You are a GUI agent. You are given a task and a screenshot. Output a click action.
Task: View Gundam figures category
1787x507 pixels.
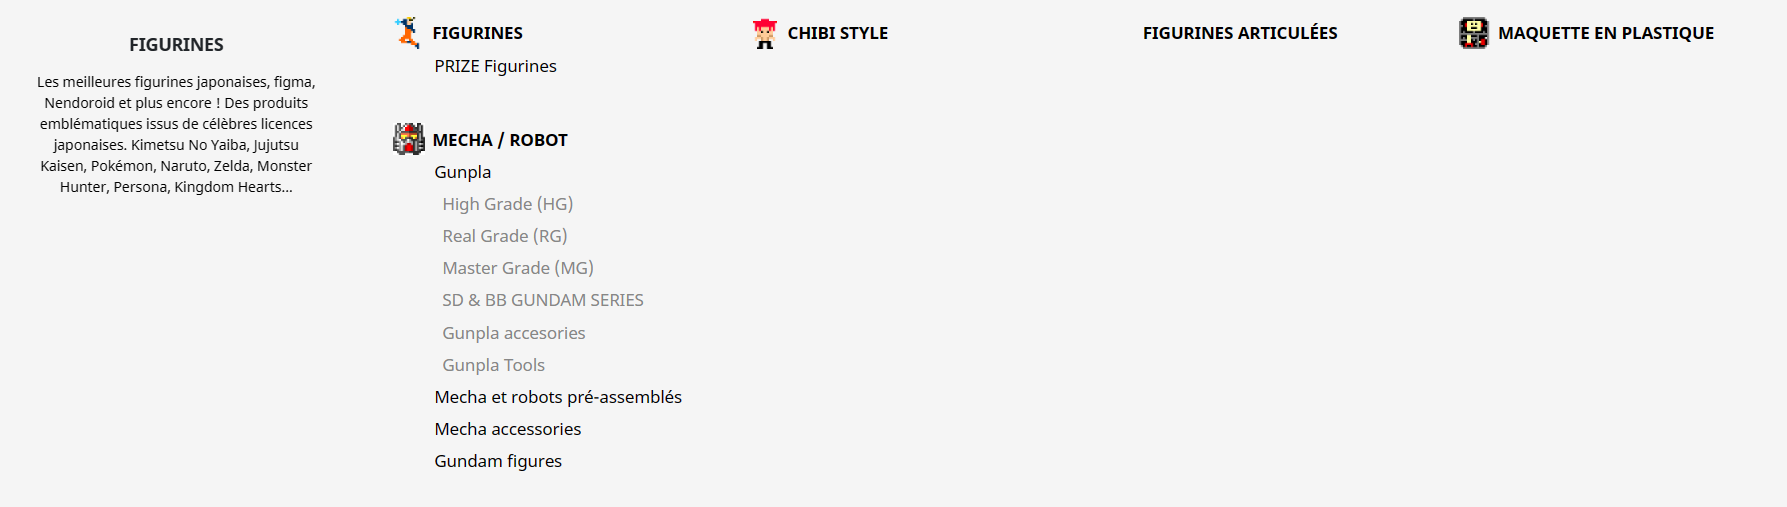[497, 461]
